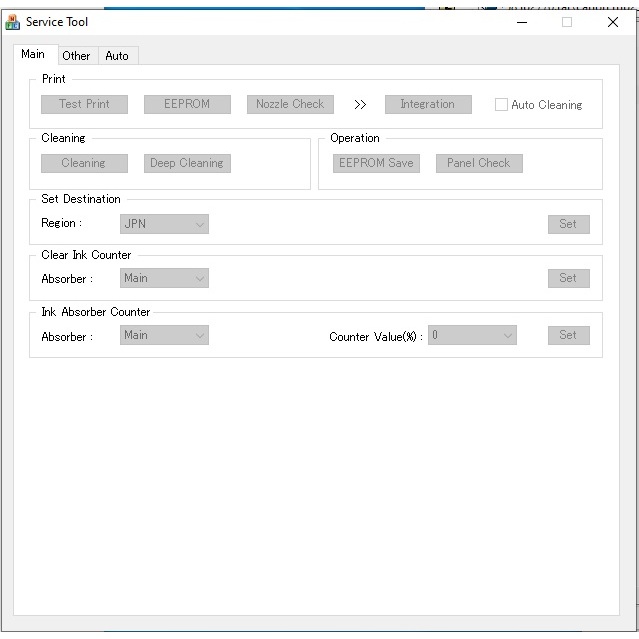Open the Ink Absorber Counter Absorber dropdown
Viewport: 639px width, 639px height.
(x=164, y=335)
